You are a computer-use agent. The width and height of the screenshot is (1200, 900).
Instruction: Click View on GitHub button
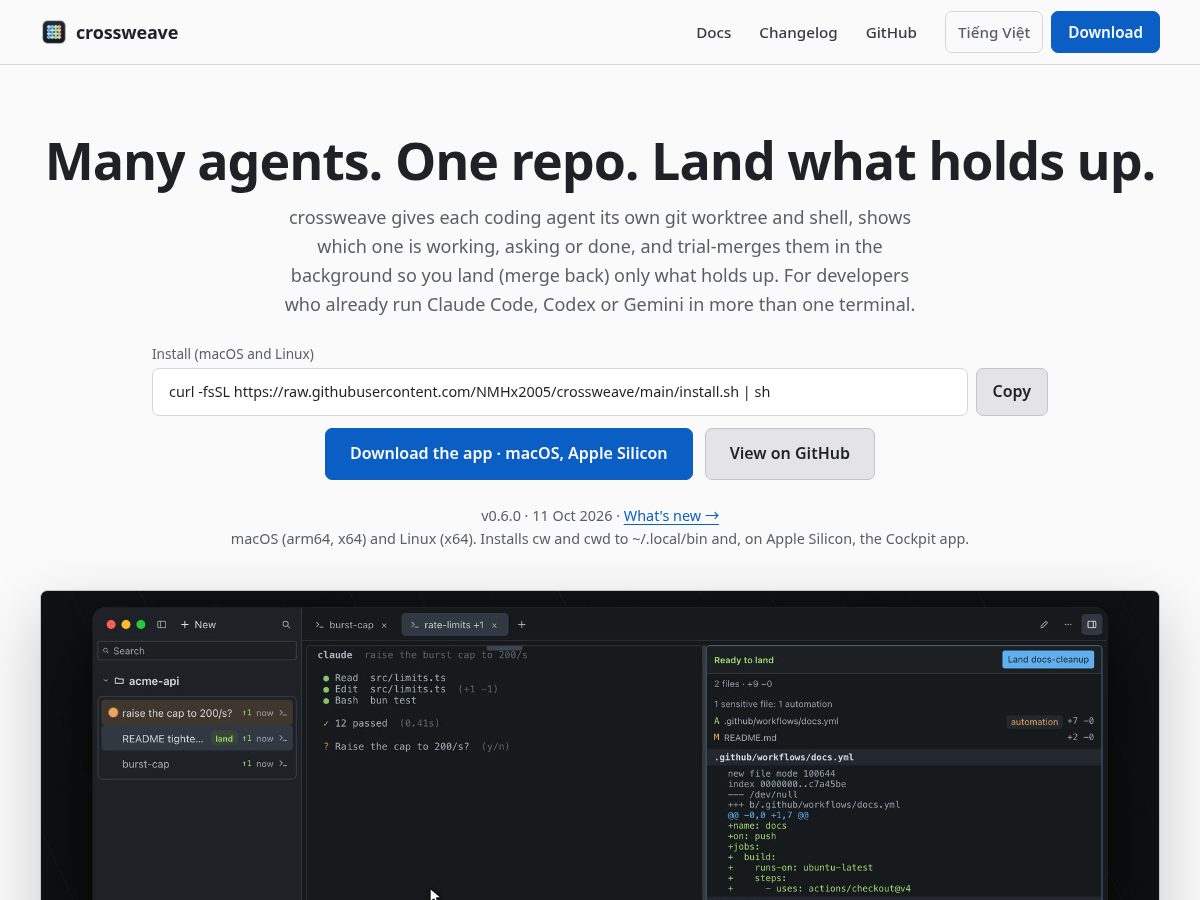[790, 454]
